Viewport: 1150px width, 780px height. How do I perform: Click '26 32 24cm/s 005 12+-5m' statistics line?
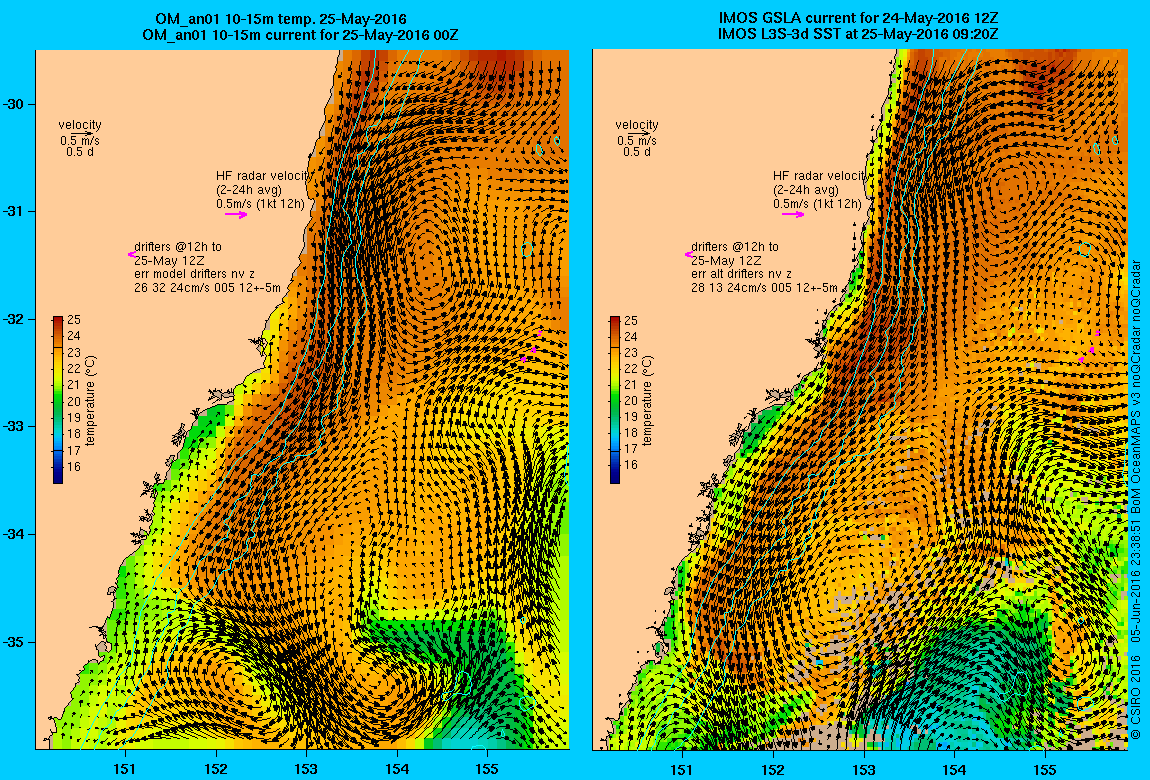[207, 288]
